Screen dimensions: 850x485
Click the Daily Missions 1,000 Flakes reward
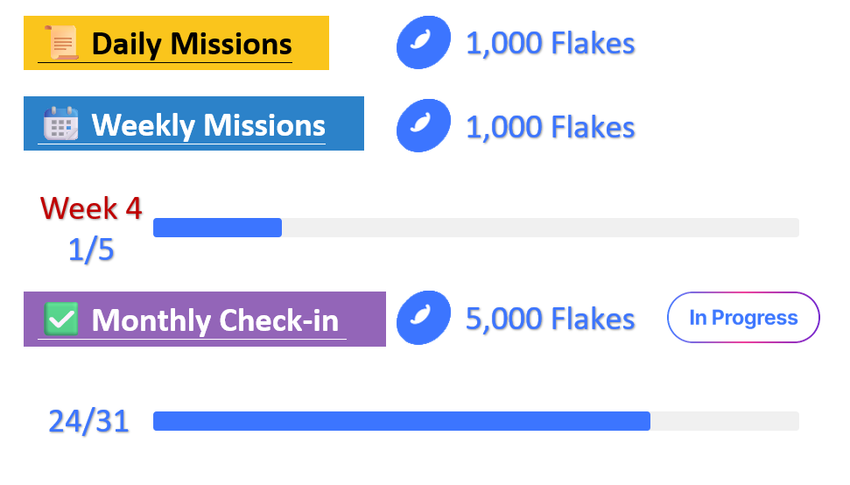coord(550,44)
